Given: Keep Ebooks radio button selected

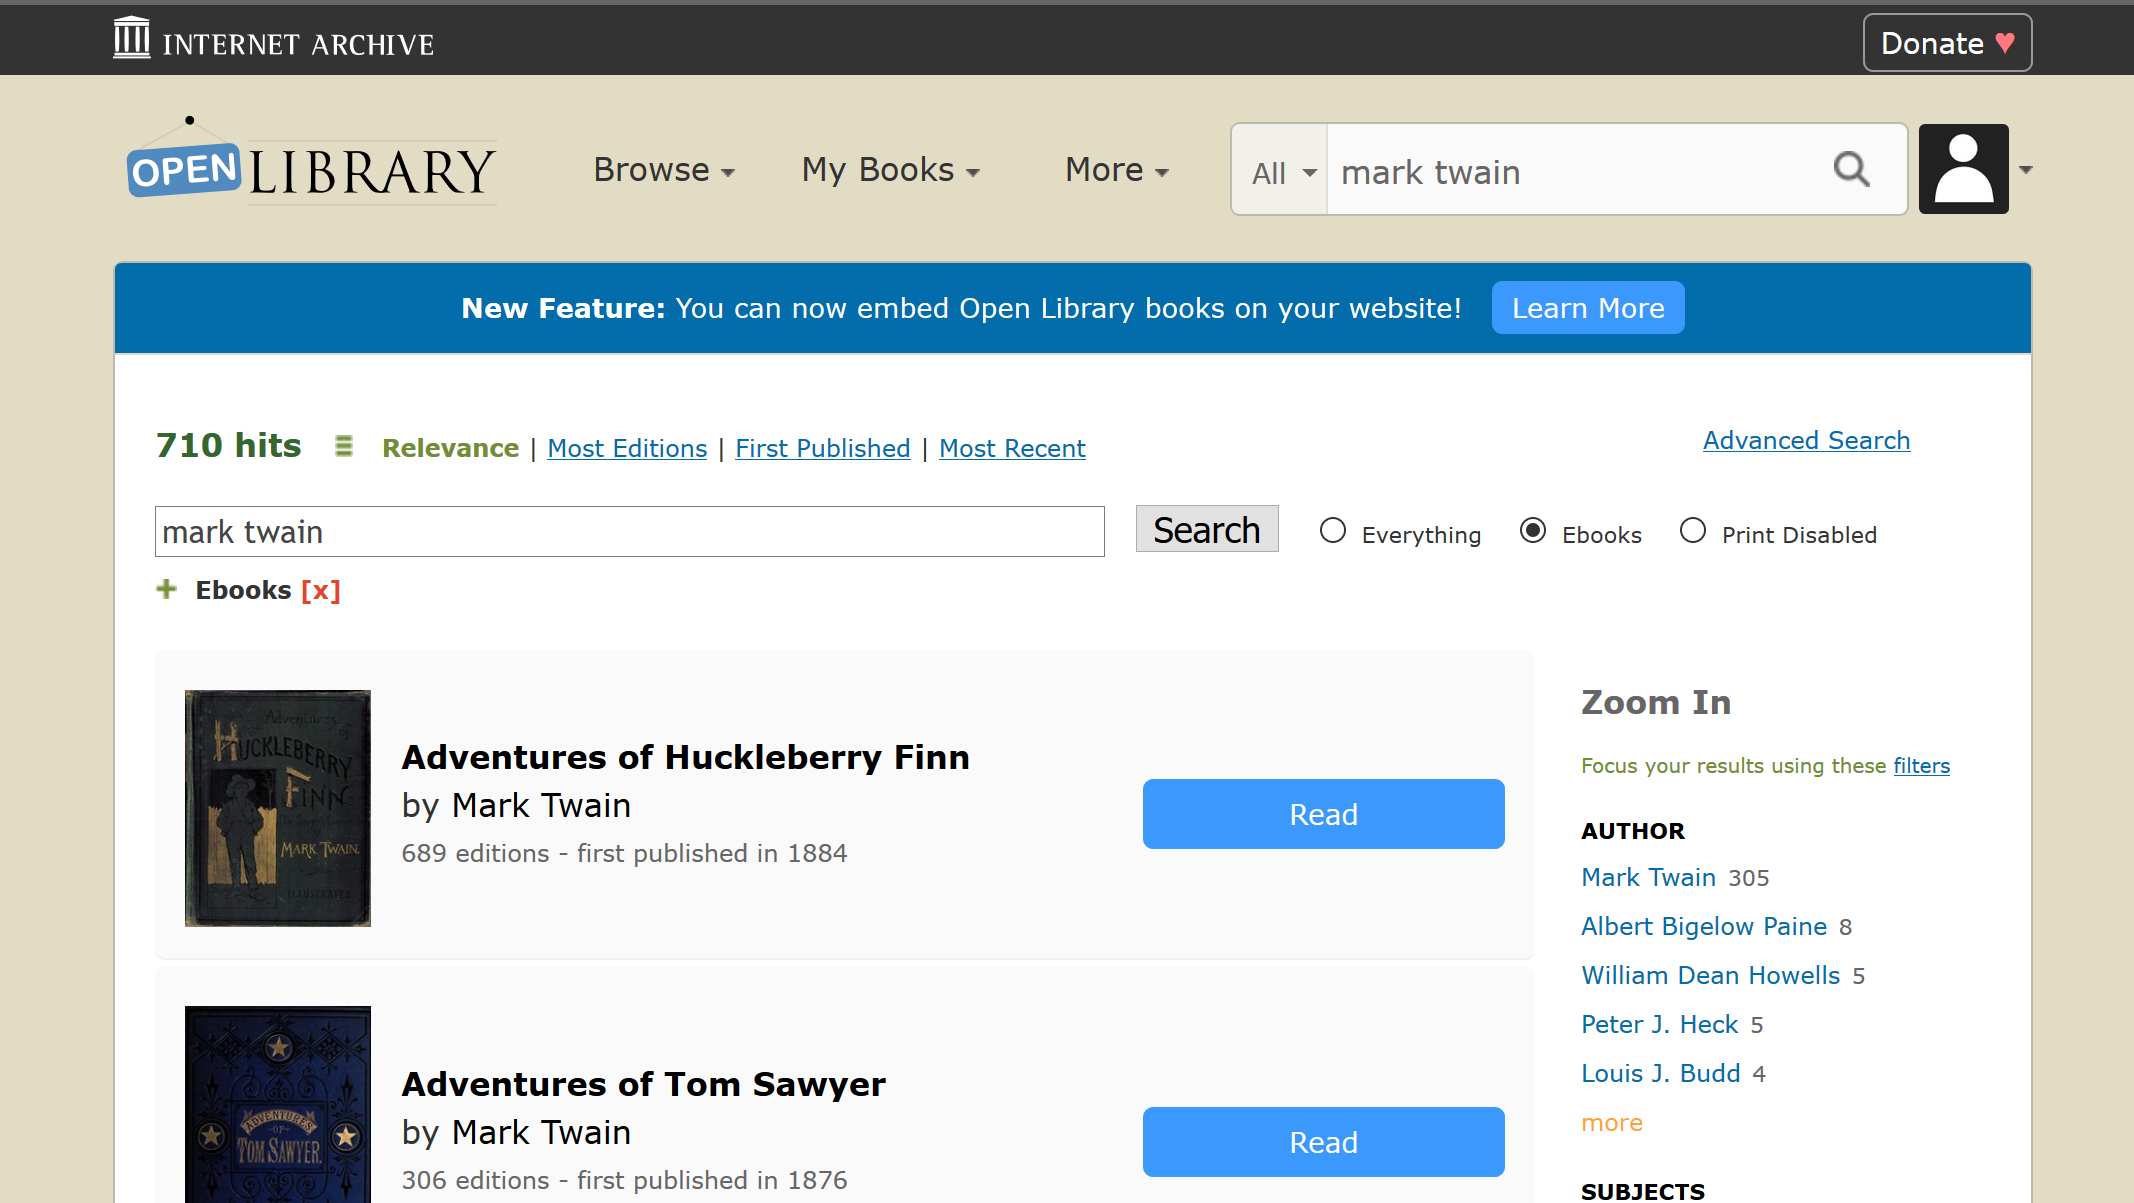Looking at the screenshot, I should pos(1534,530).
